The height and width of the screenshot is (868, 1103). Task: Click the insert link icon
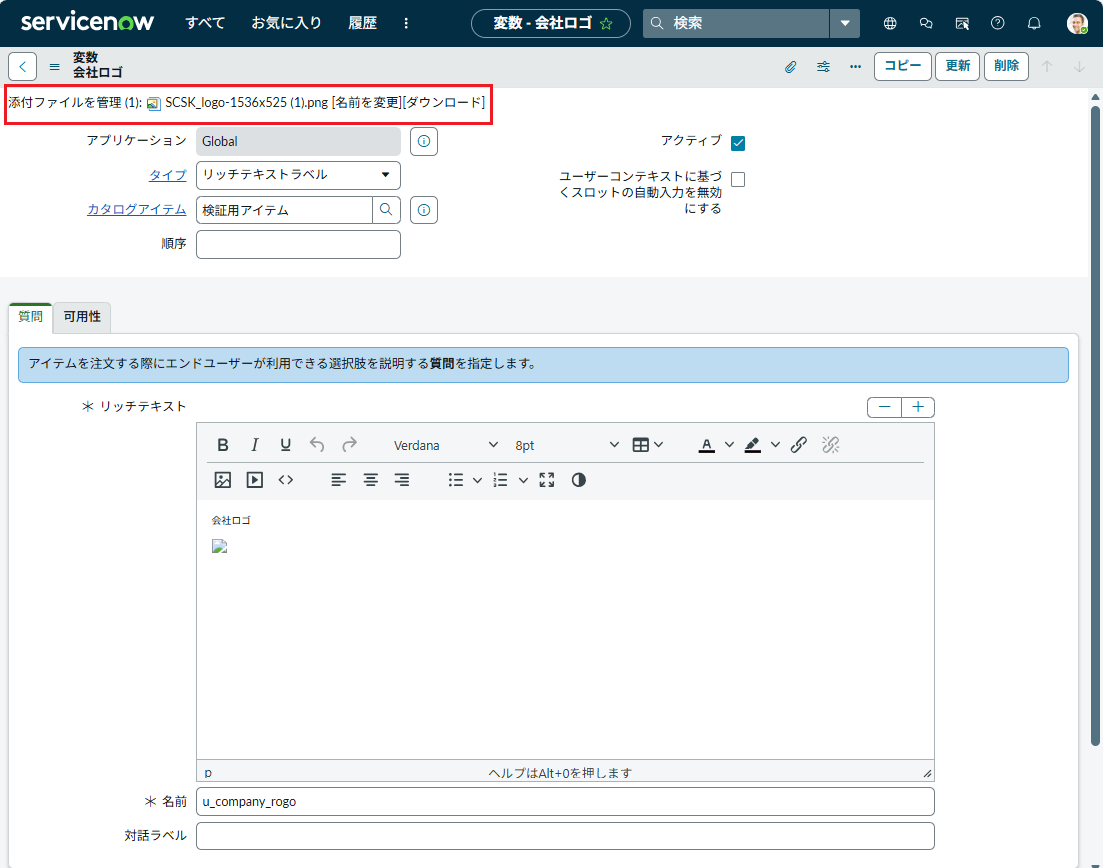click(798, 445)
